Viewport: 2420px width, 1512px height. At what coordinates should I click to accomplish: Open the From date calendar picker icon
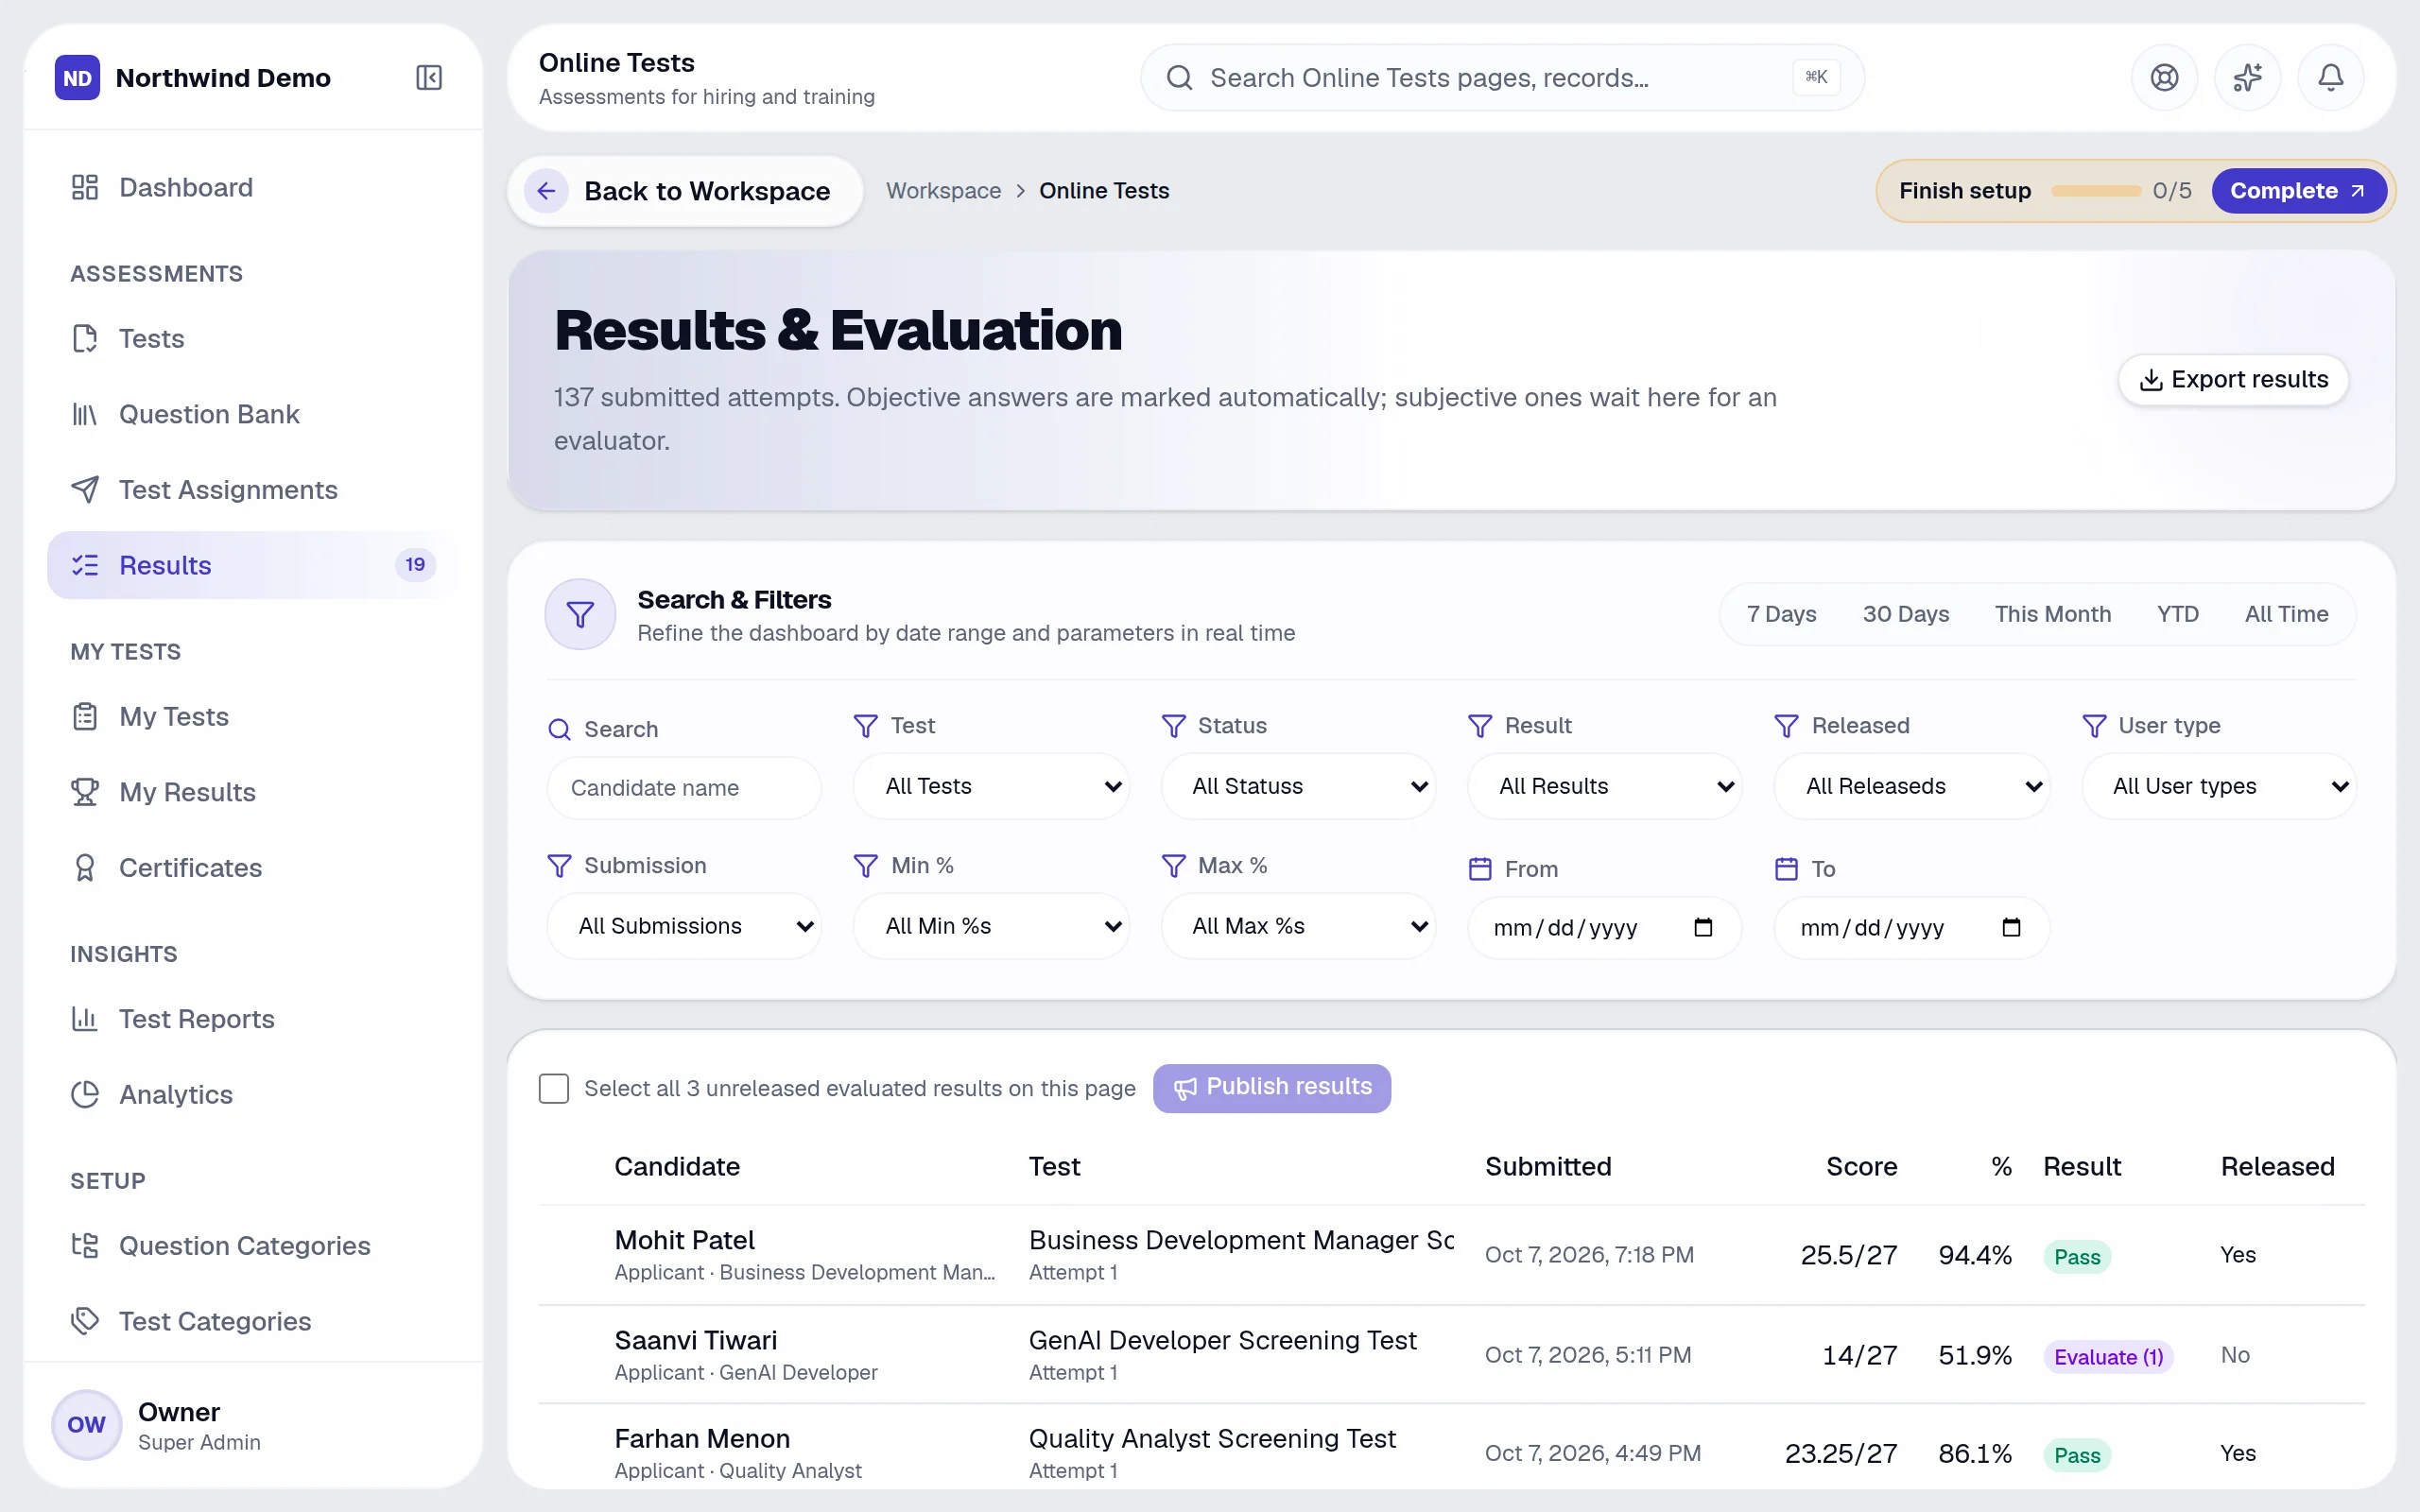click(x=1703, y=927)
